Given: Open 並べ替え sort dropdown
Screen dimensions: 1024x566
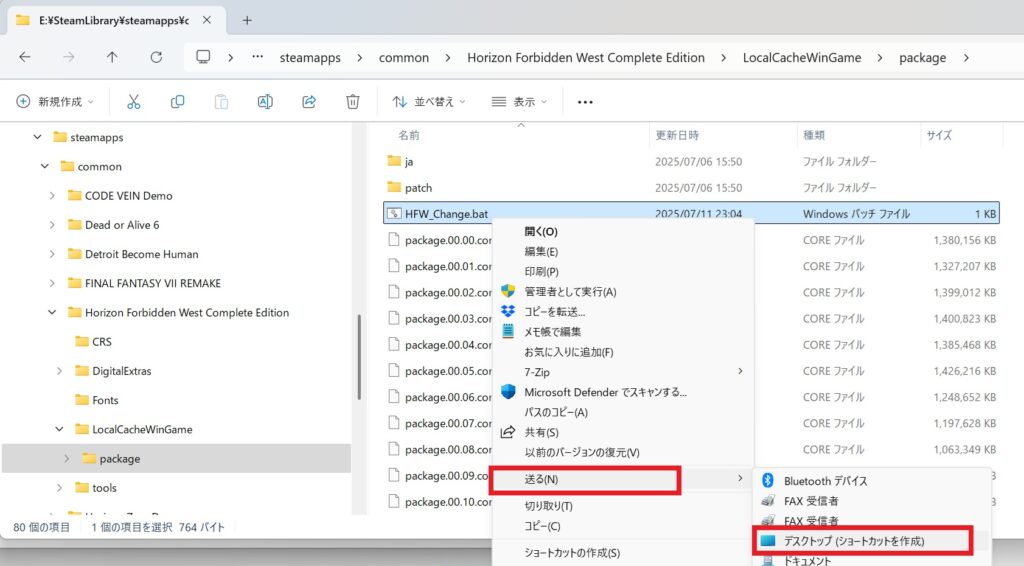Looking at the screenshot, I should (428, 102).
